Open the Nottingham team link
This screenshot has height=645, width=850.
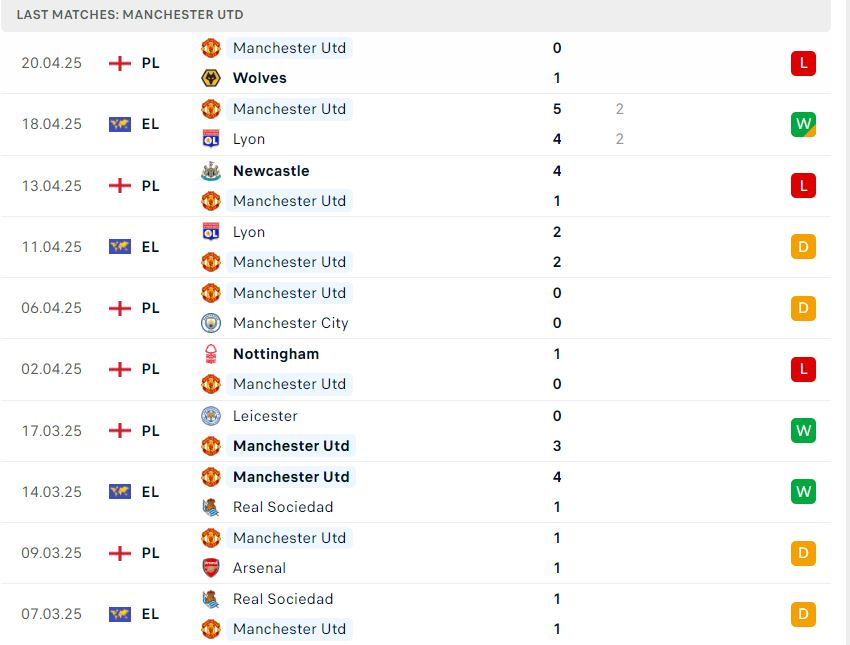pos(276,354)
